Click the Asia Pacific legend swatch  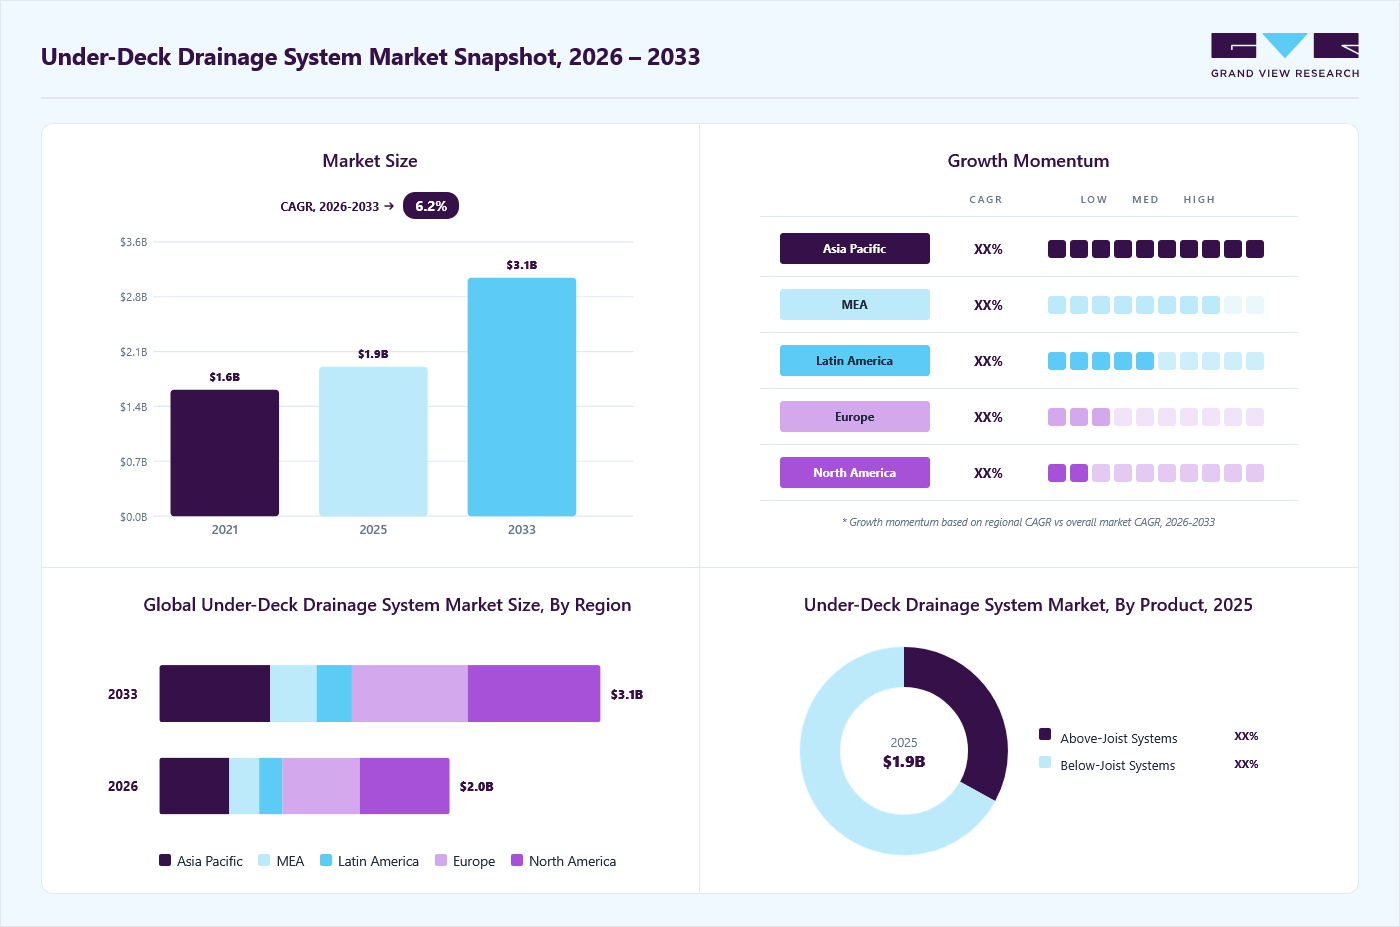click(165, 860)
